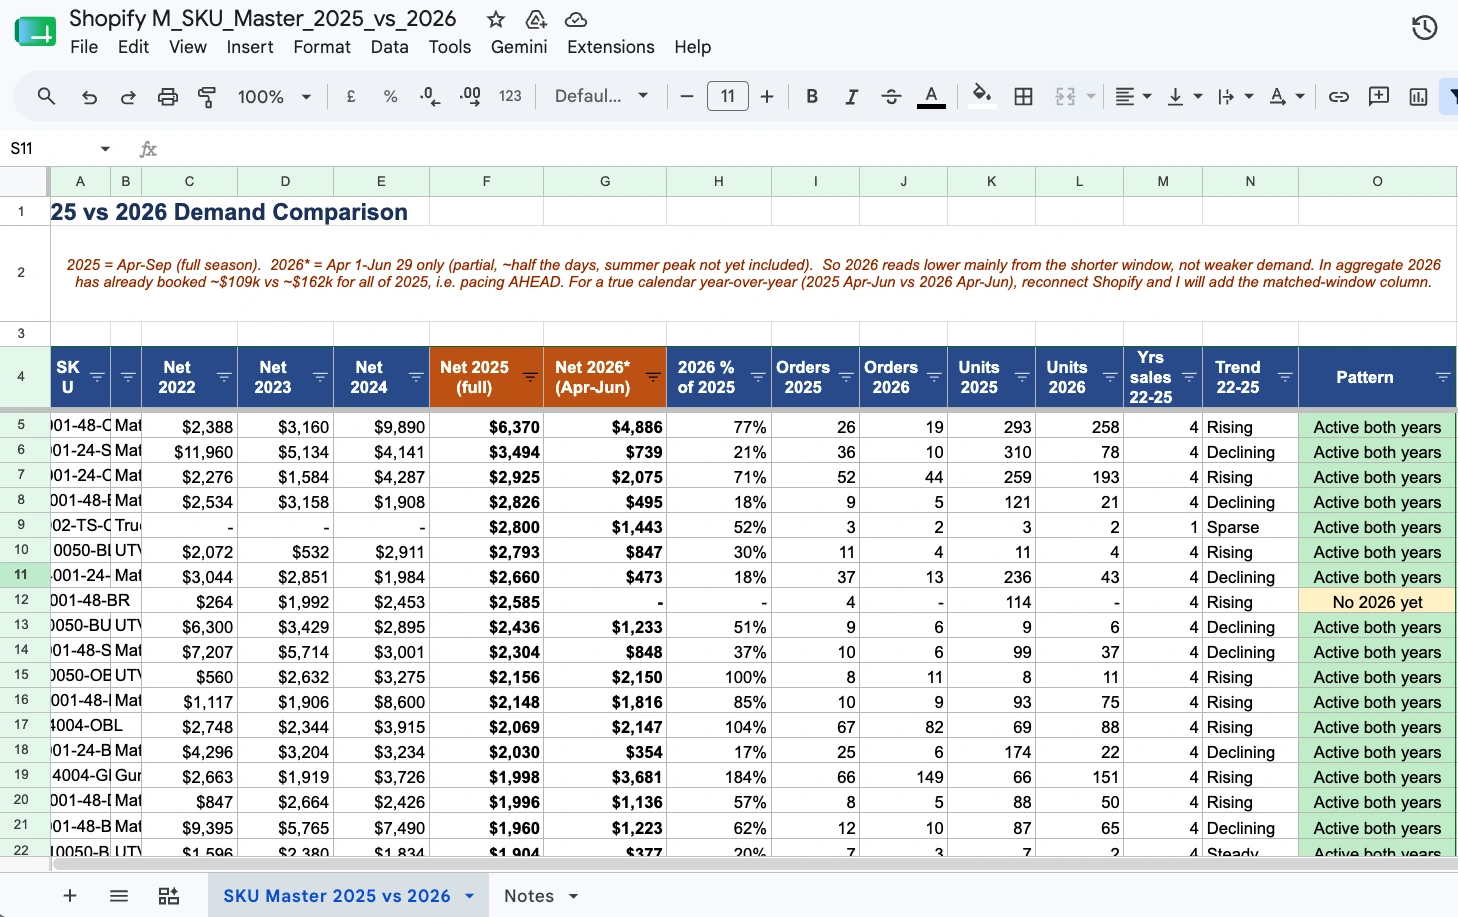Image resolution: width=1458 pixels, height=917 pixels.
Task: Click the print icon
Action: click(x=168, y=97)
